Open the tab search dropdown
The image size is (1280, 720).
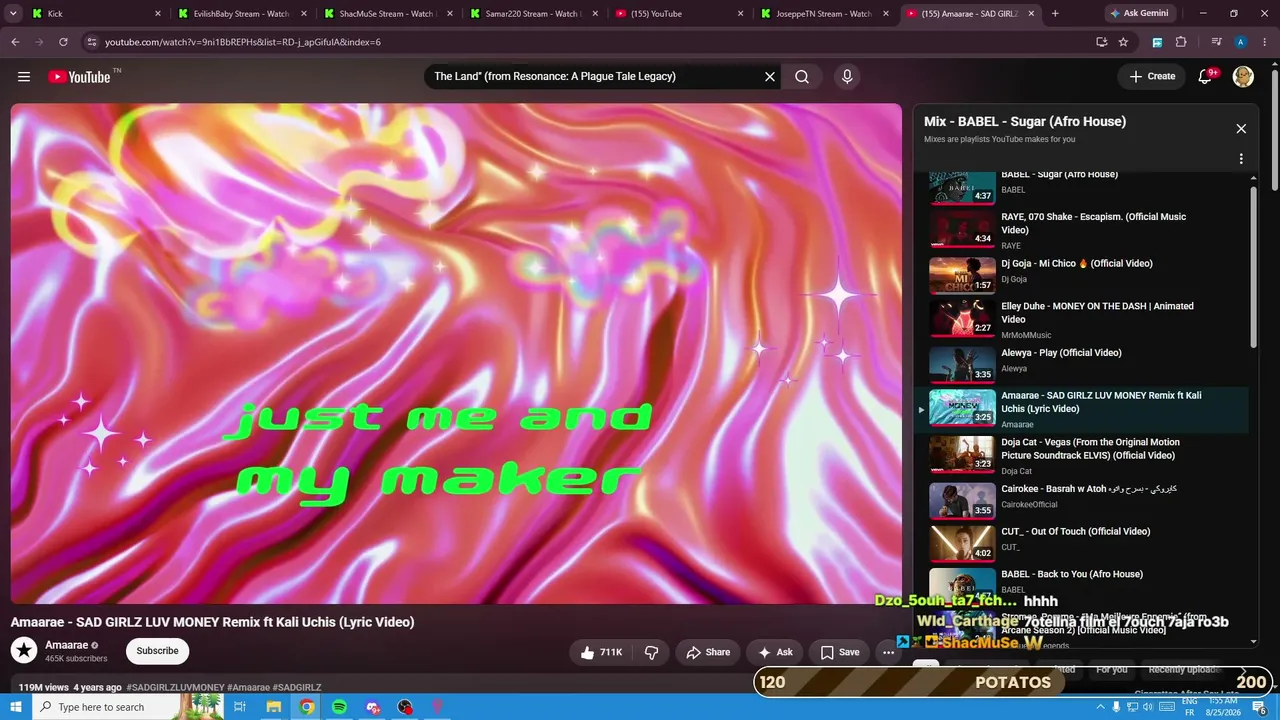(13, 14)
